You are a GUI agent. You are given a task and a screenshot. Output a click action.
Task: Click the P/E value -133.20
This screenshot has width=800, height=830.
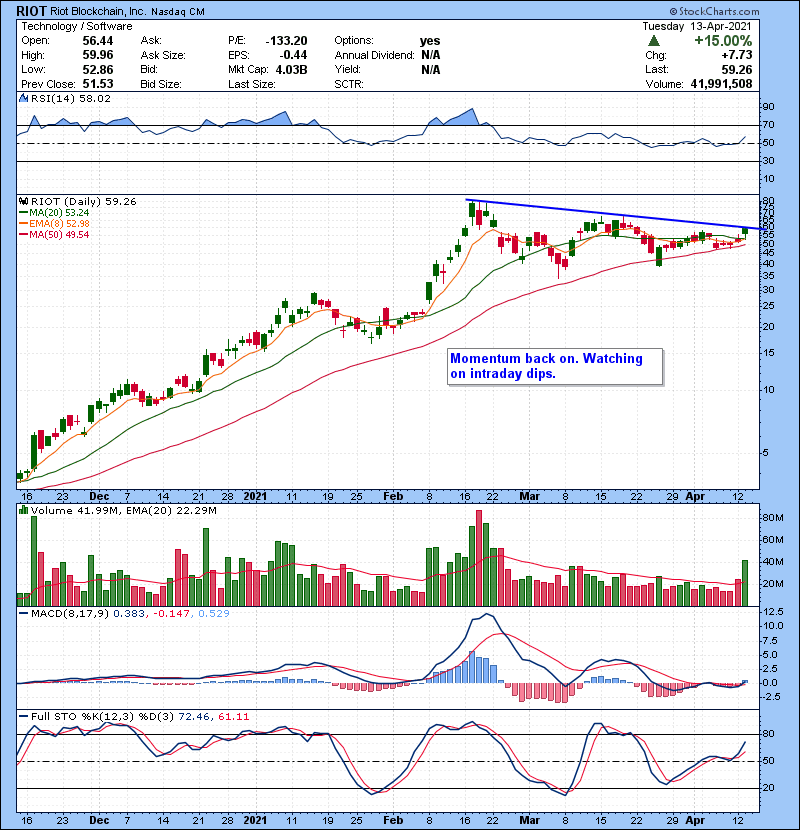coord(286,41)
